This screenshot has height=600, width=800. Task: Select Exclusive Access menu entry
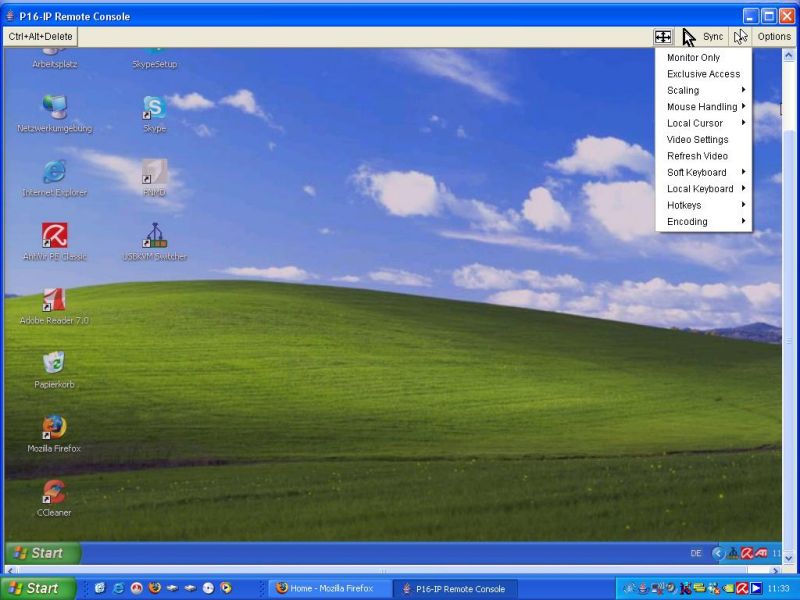704,74
